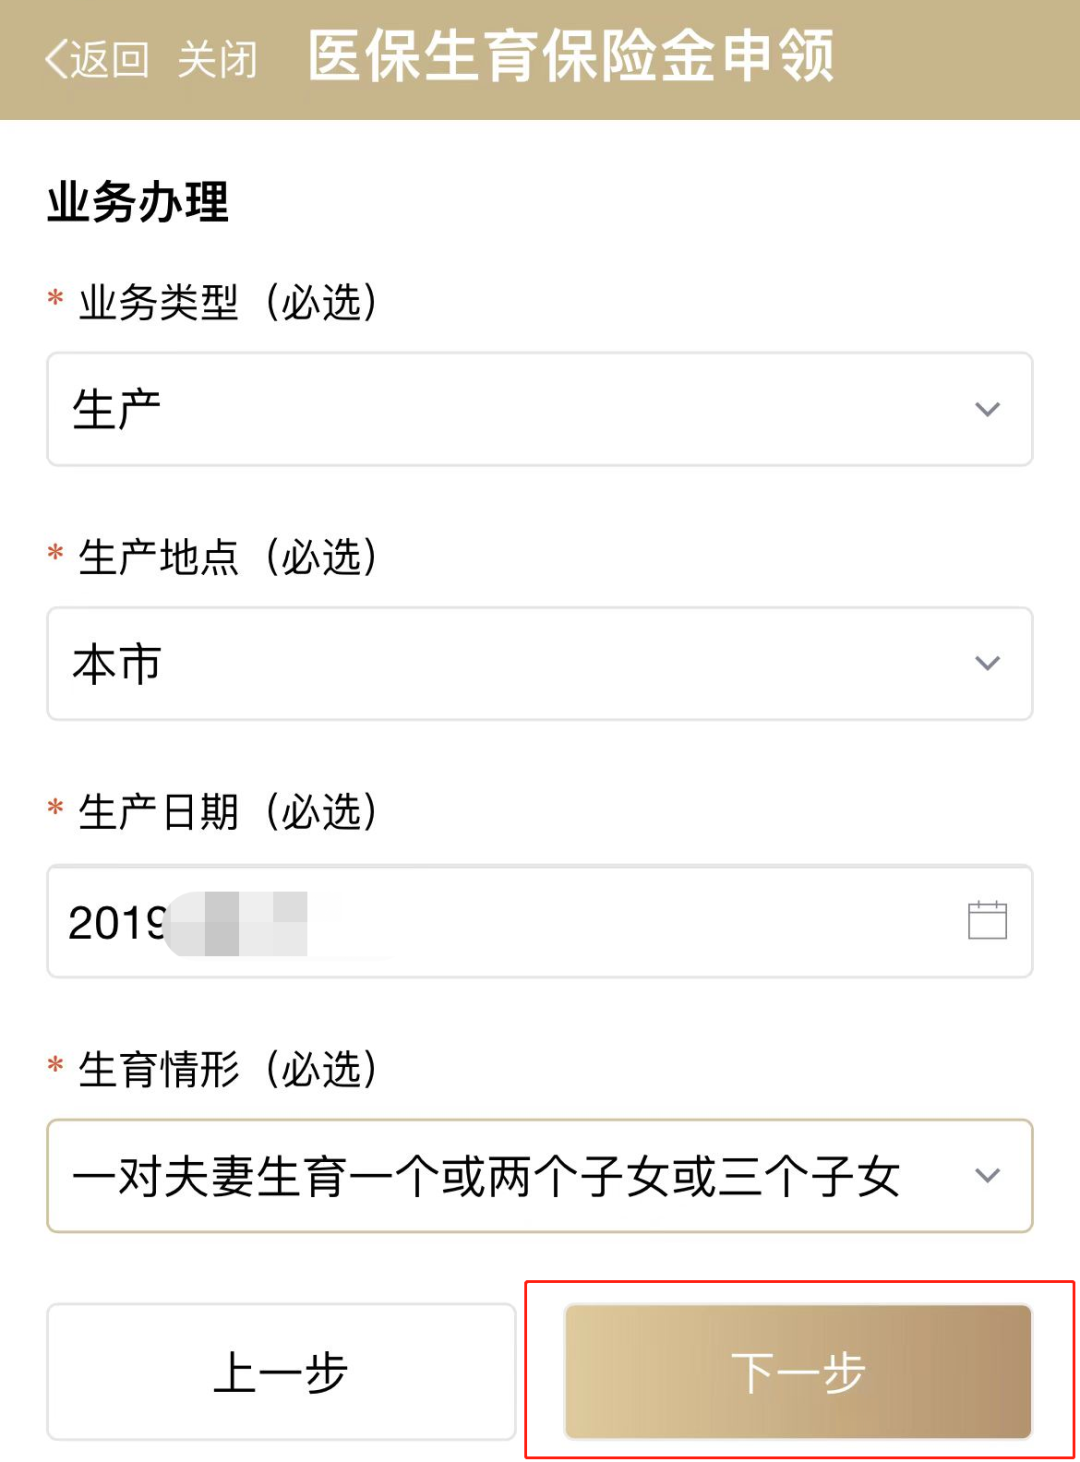Open the calendar date picker icon

click(x=987, y=920)
